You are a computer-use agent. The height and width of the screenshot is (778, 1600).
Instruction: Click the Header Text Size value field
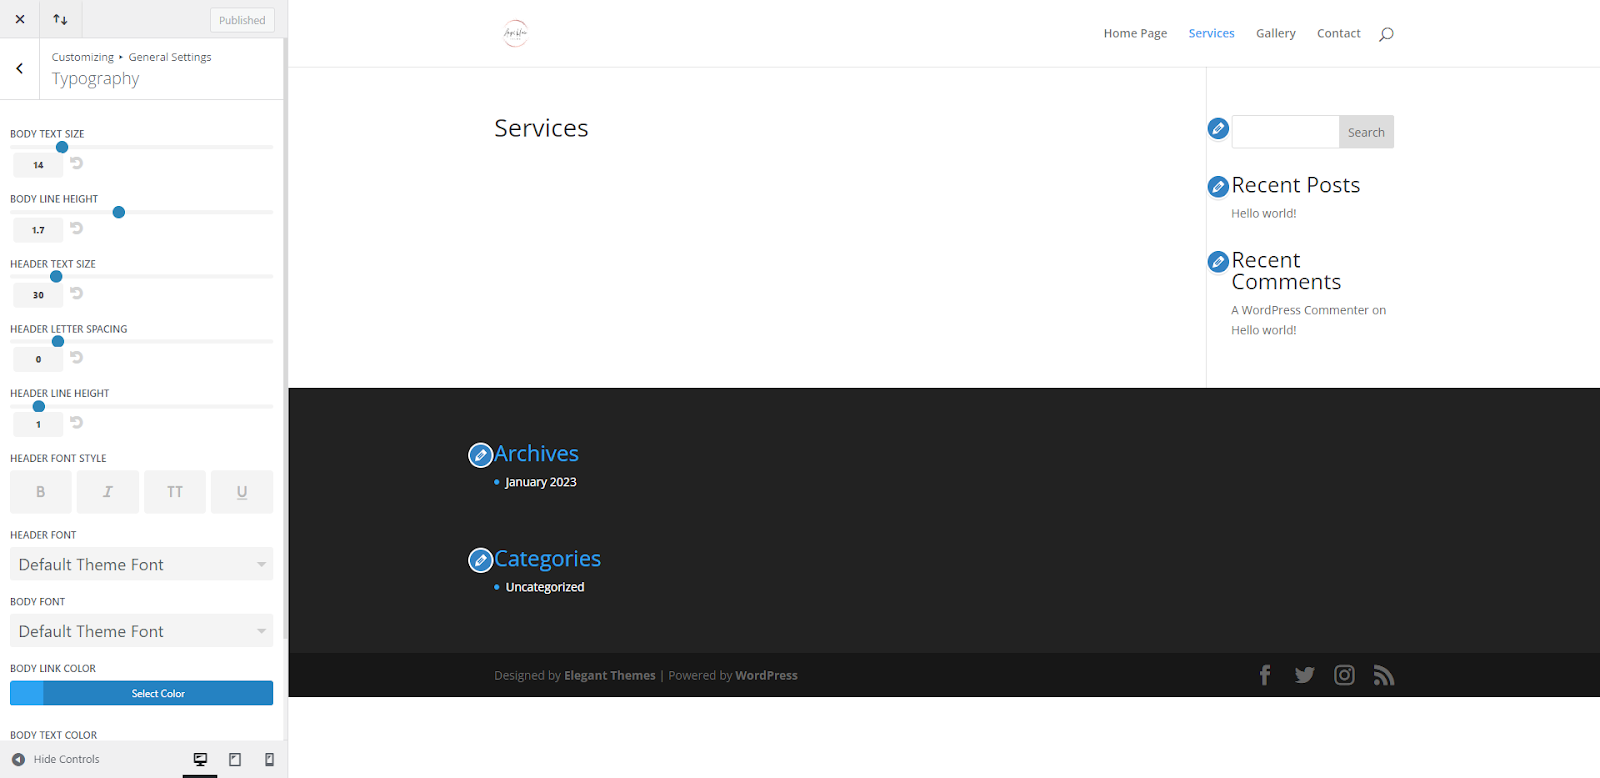point(38,295)
